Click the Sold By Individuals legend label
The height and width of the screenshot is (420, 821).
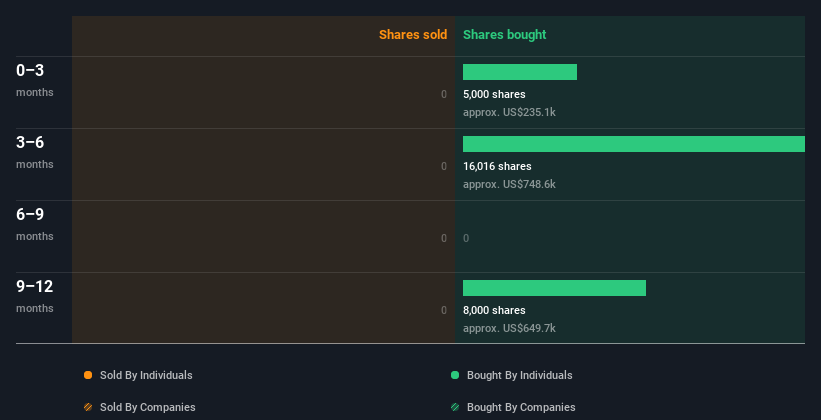[146, 375]
